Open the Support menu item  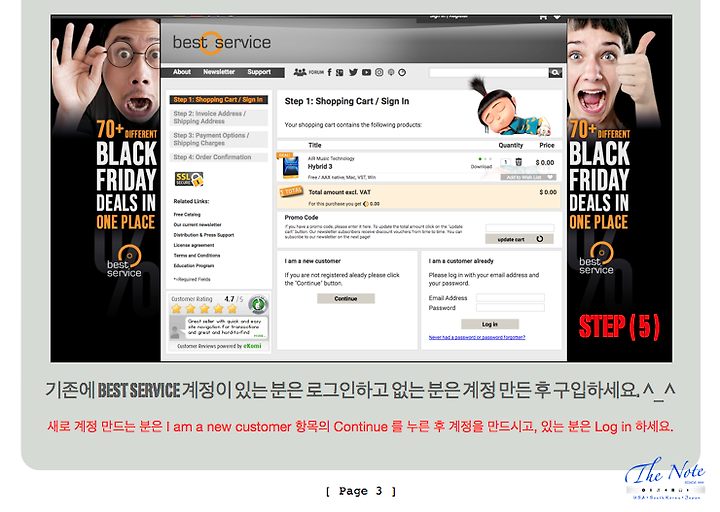click(259, 72)
